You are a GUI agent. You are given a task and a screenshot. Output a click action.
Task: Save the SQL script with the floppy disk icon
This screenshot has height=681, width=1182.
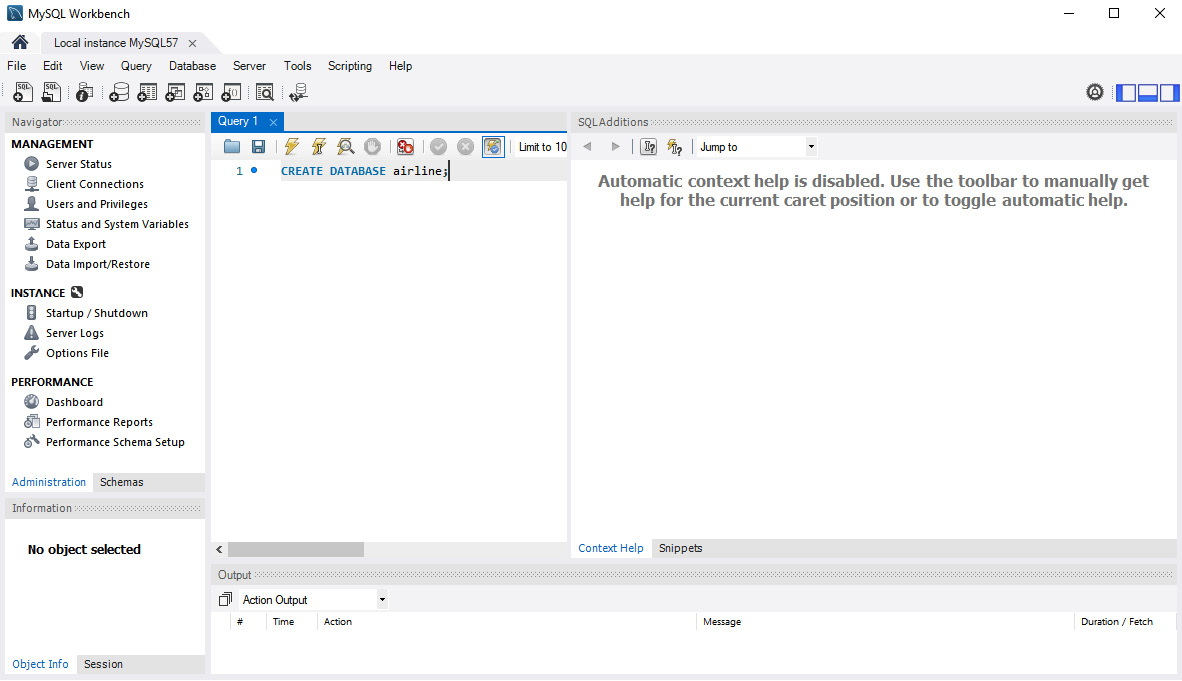tap(258, 147)
